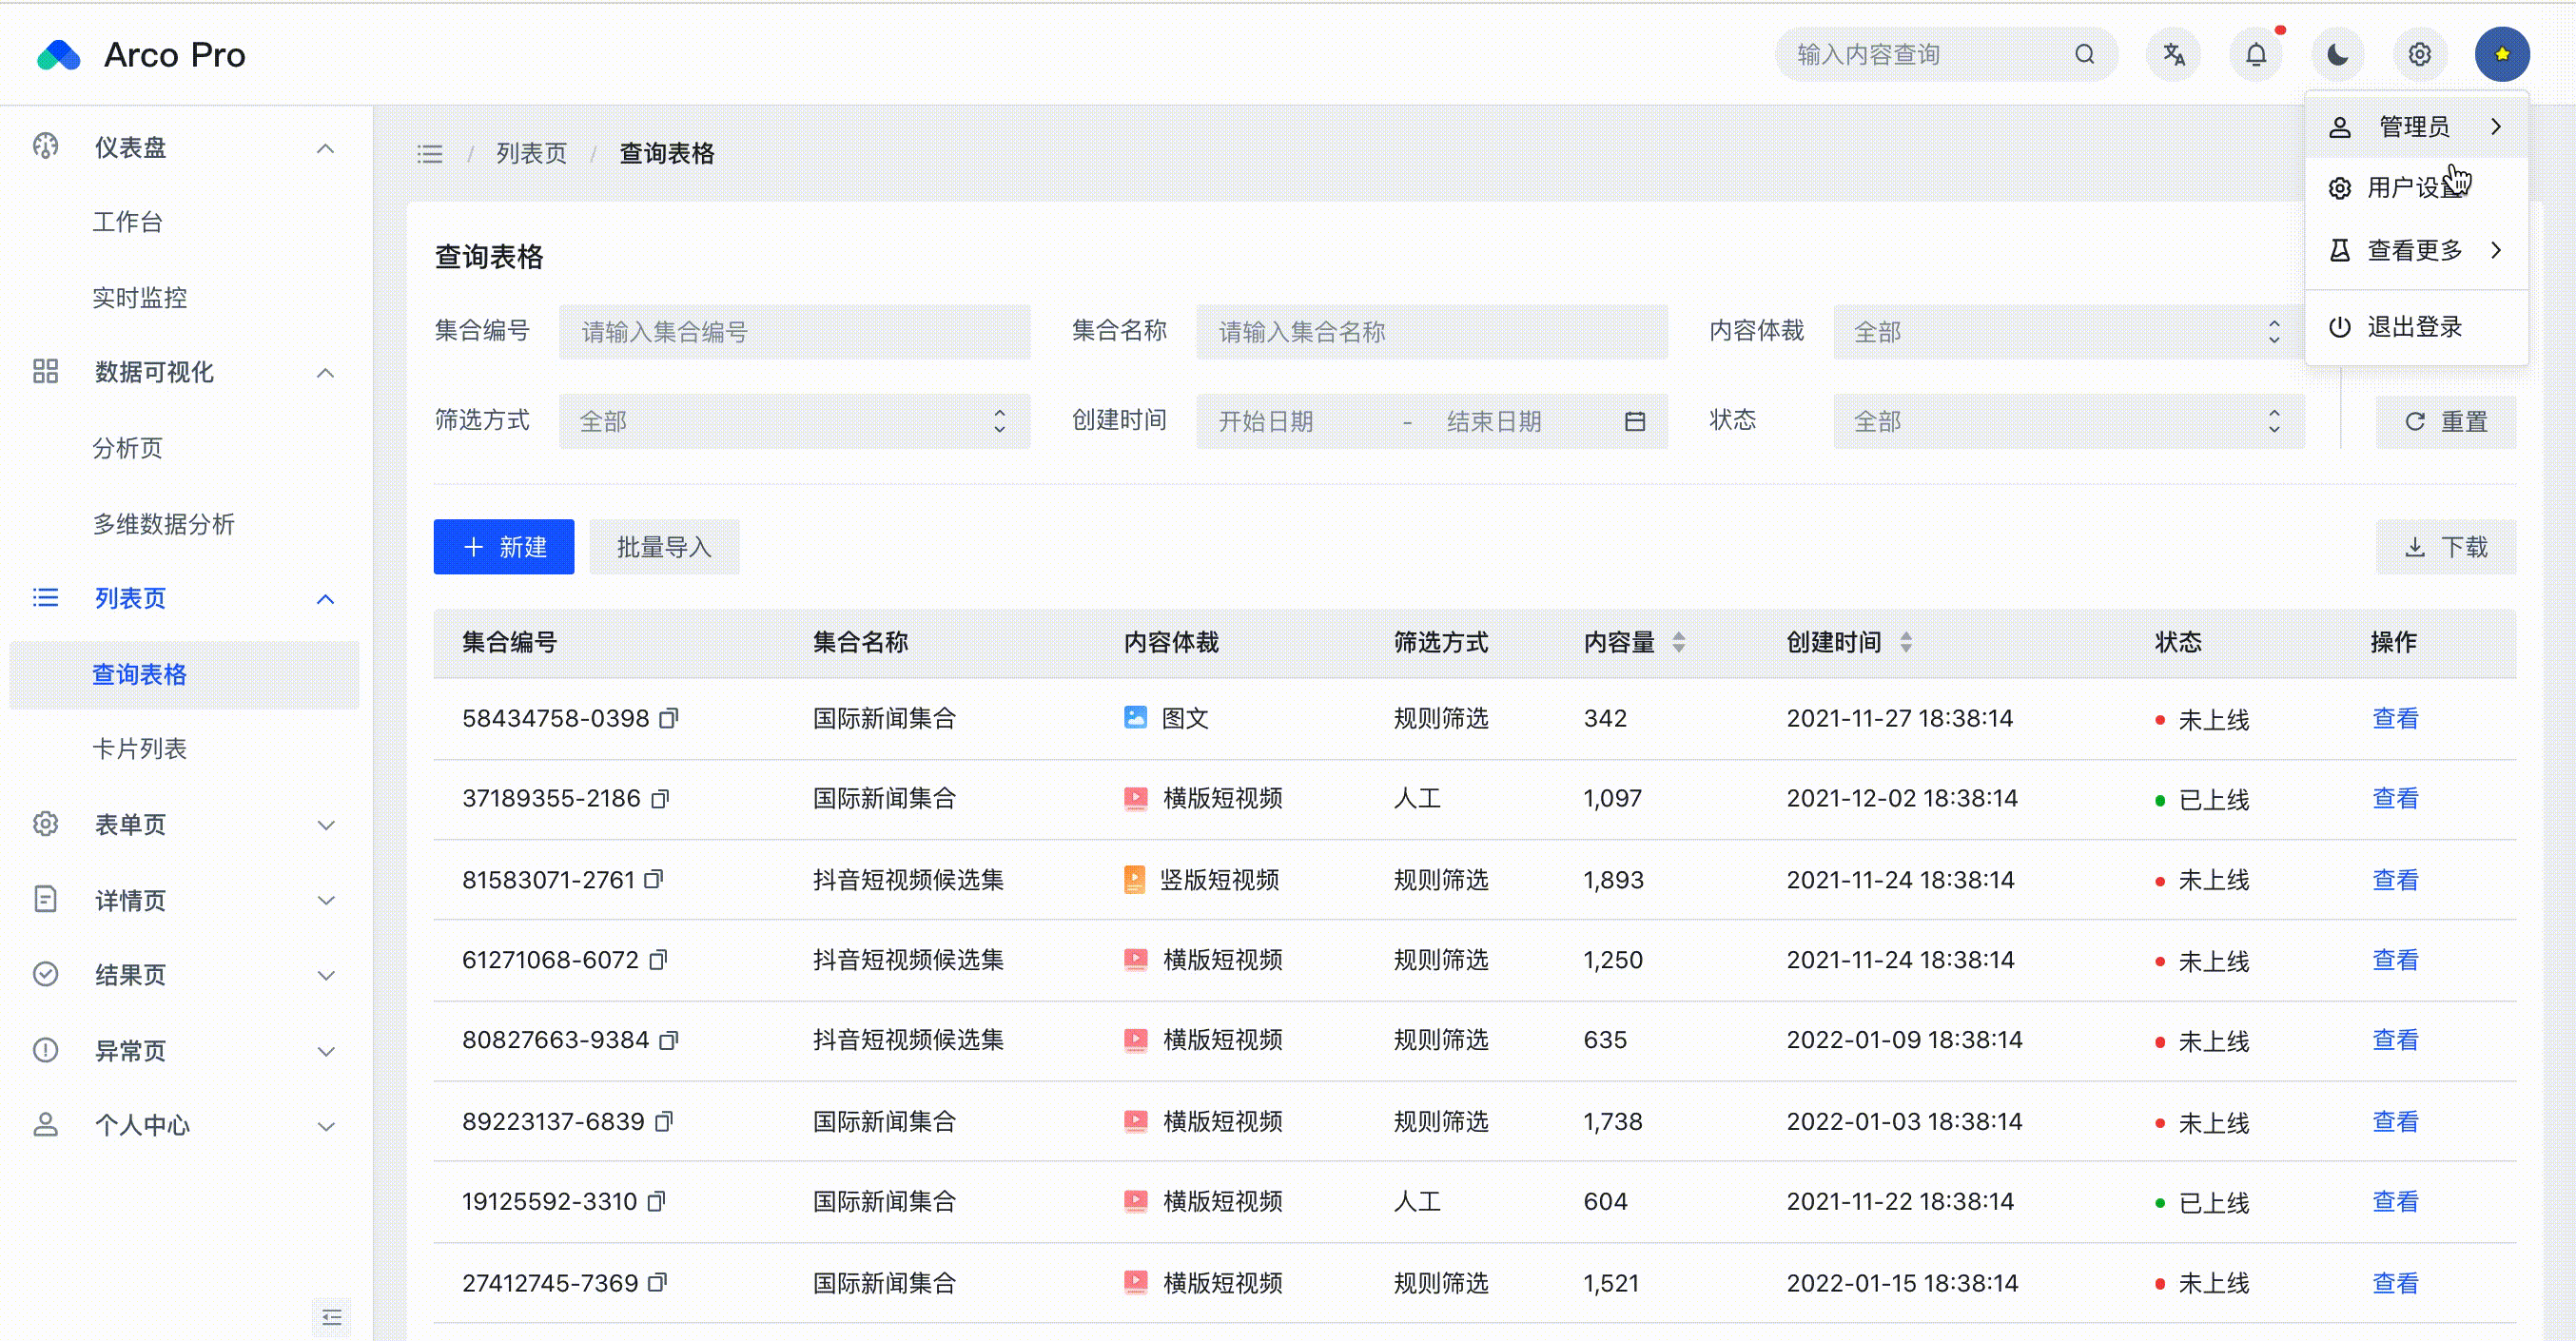This screenshot has height=1341, width=2576.
Task: Collapse the sidebar with bottom icon
Action: [331, 1317]
